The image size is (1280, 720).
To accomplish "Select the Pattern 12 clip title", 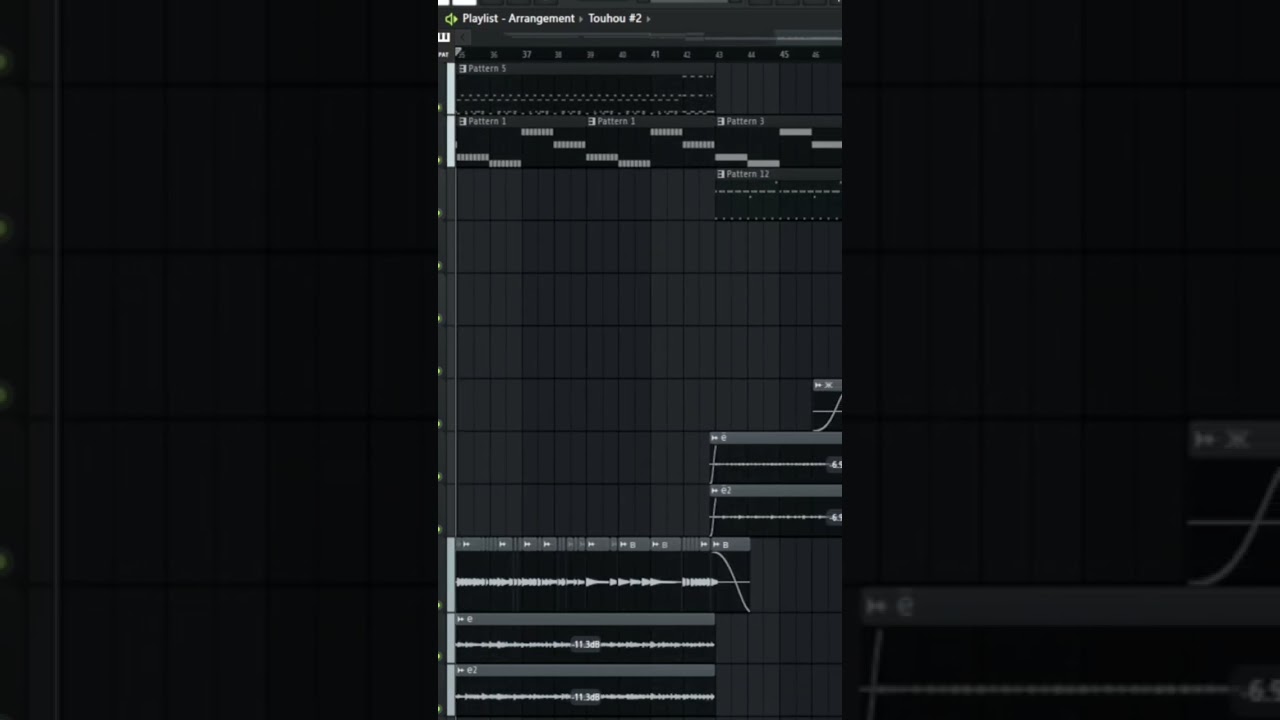I will (748, 174).
